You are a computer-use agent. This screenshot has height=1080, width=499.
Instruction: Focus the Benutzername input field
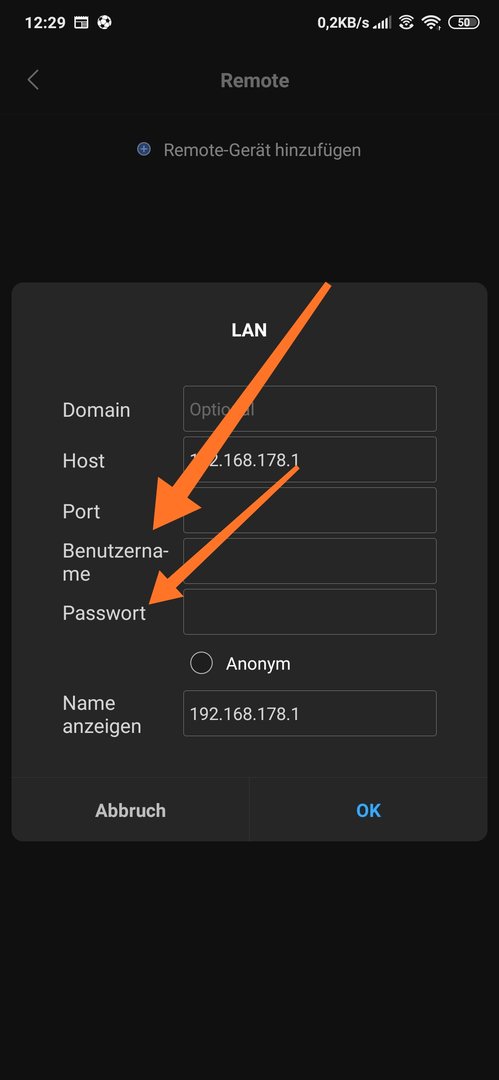(x=309, y=561)
